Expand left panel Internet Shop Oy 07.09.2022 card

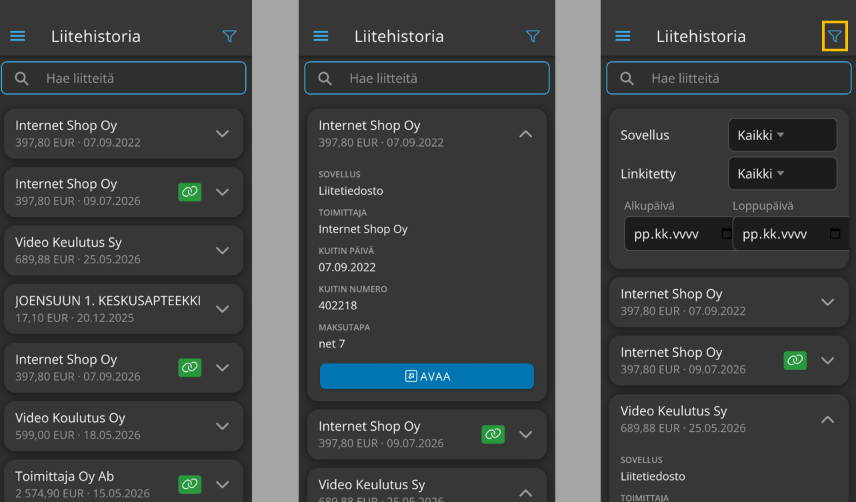point(222,134)
